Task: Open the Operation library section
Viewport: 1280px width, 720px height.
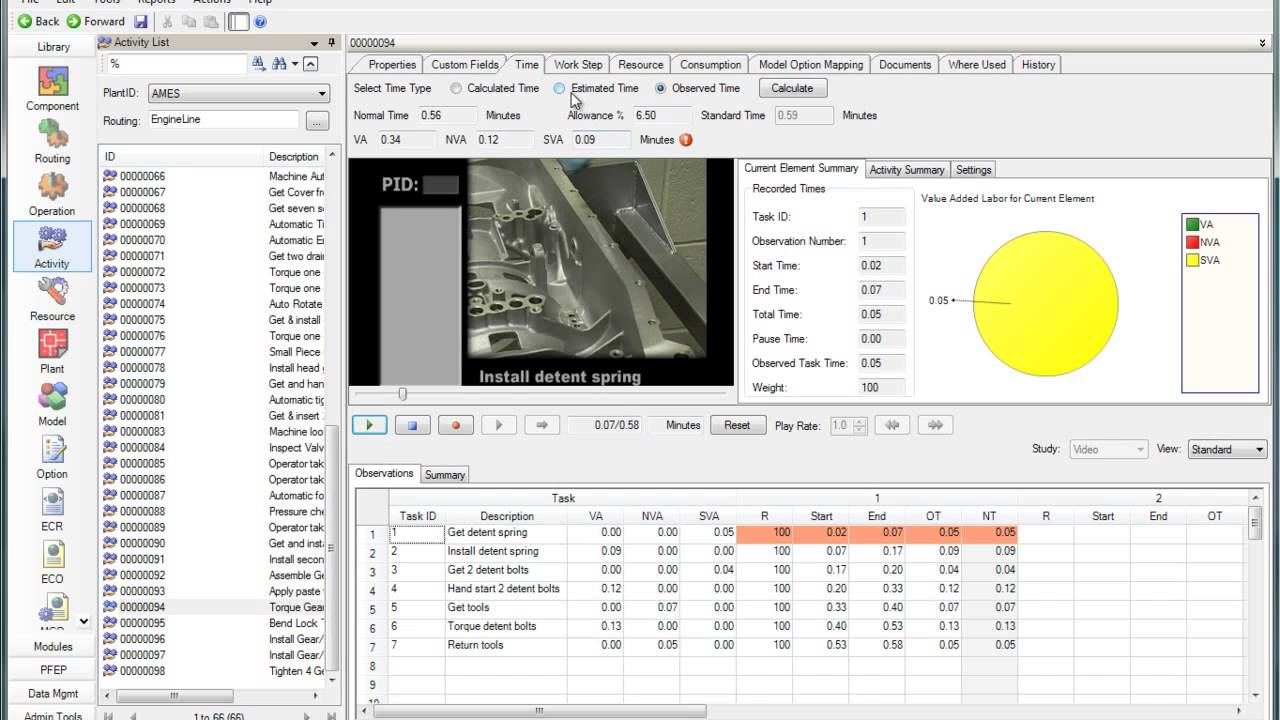Action: coord(52,194)
